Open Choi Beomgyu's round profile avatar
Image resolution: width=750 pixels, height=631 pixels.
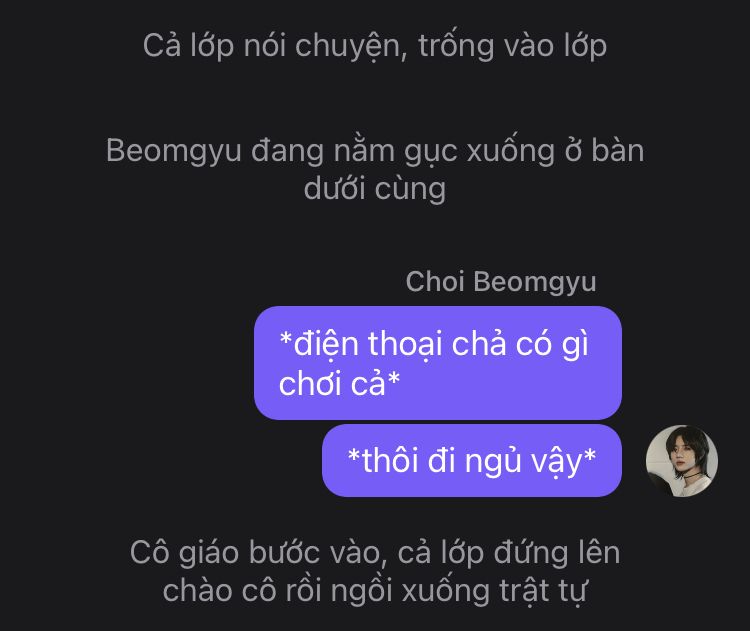[682, 461]
